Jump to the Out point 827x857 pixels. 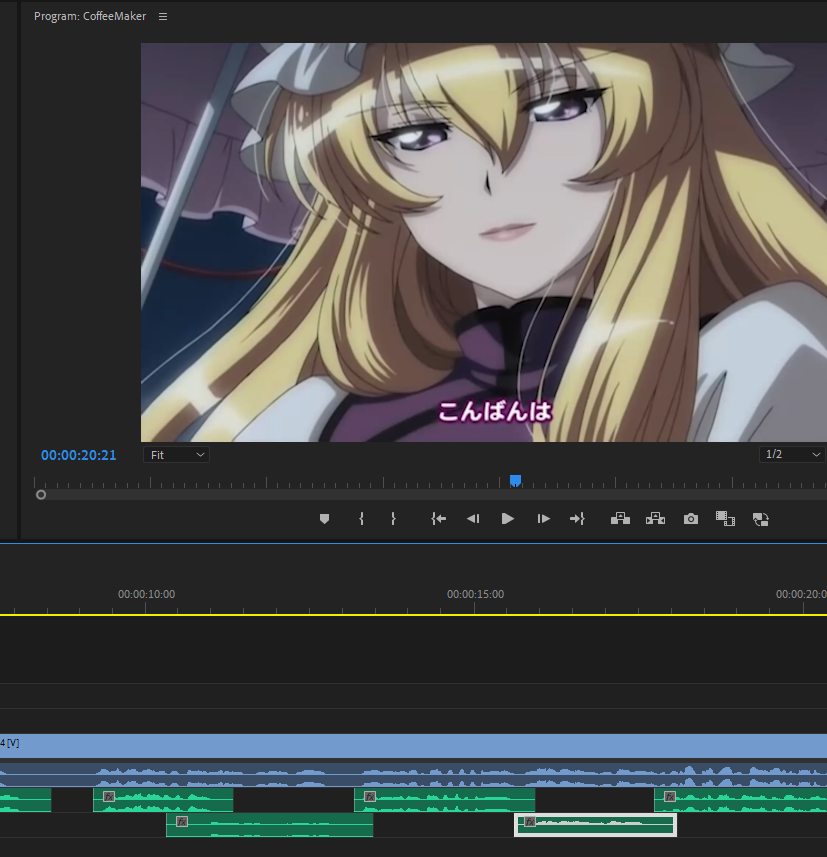click(x=577, y=519)
